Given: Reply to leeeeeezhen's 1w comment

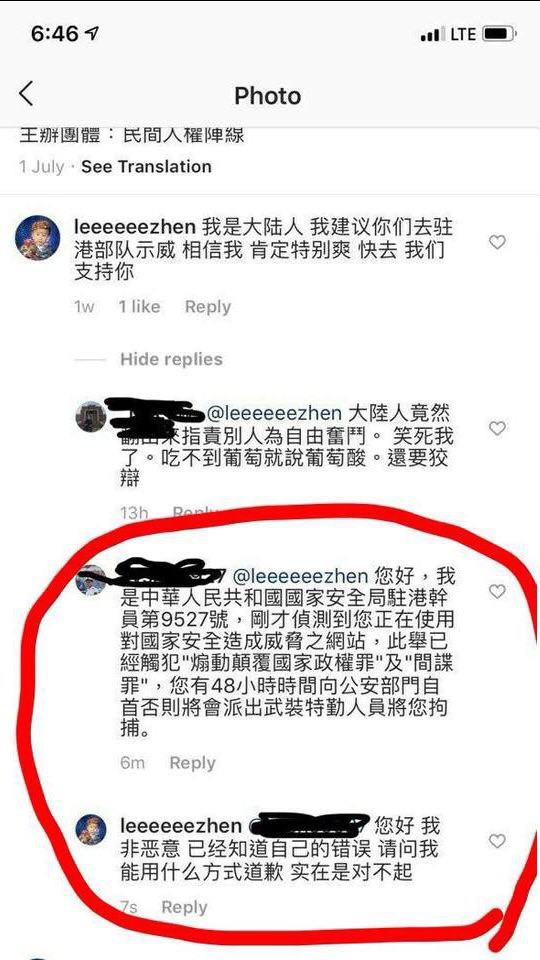Looking at the screenshot, I should 208,307.
